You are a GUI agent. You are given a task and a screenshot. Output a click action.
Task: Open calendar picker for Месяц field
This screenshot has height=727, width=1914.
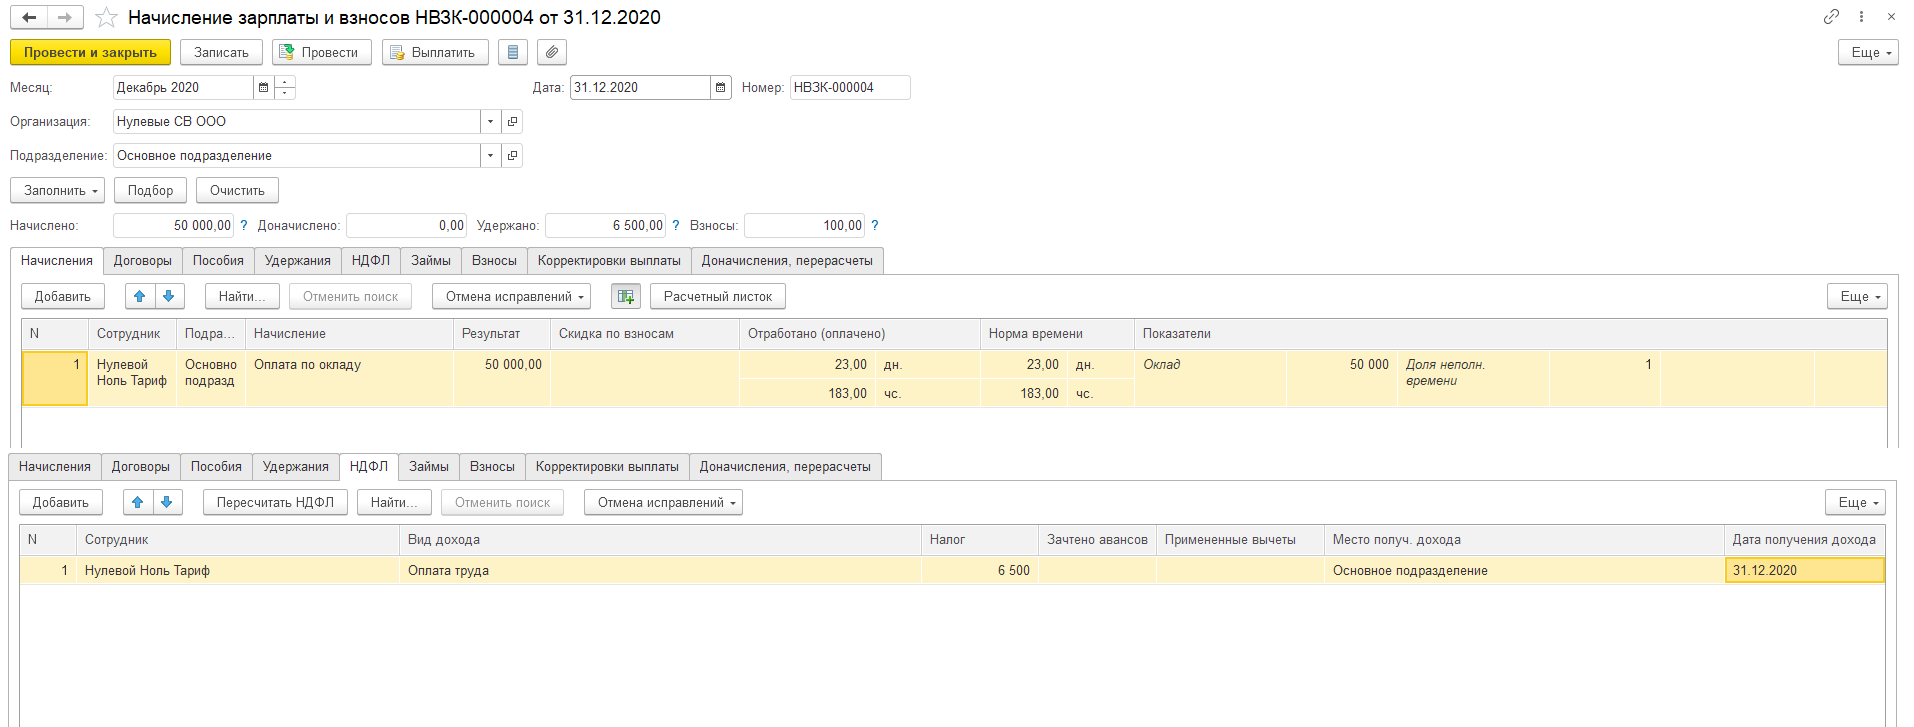[263, 88]
